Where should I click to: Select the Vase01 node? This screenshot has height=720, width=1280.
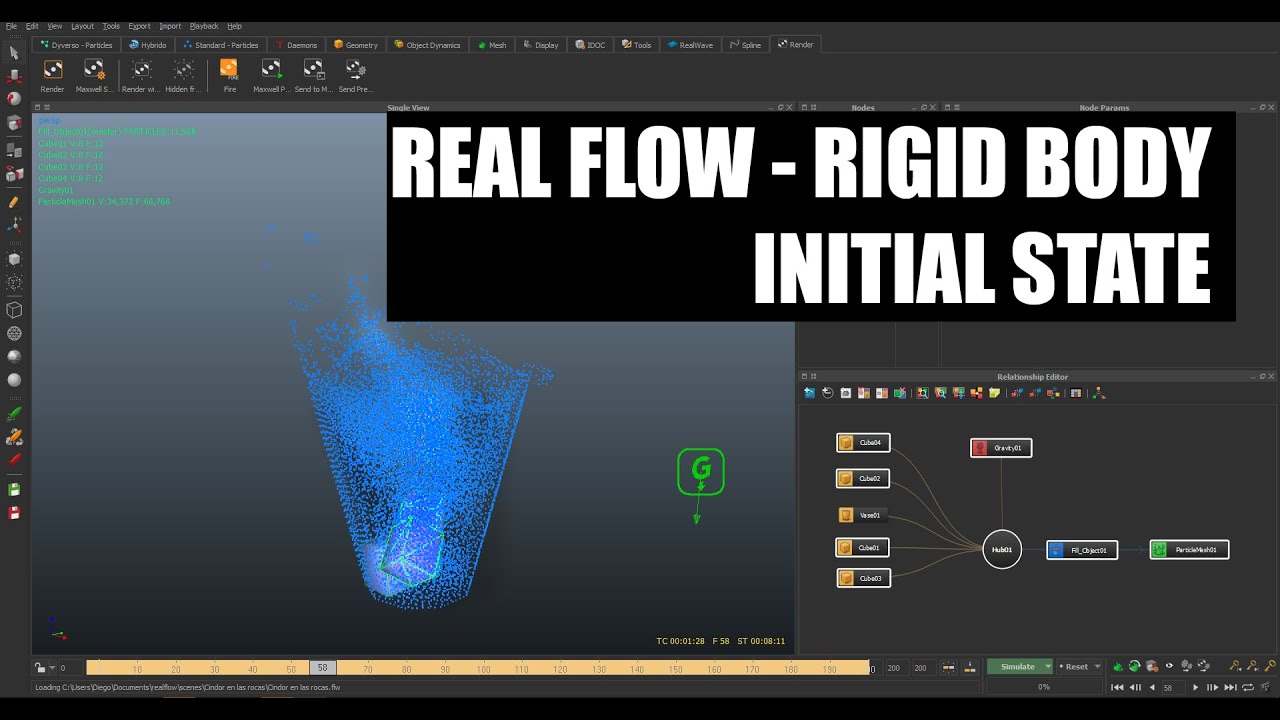863,515
